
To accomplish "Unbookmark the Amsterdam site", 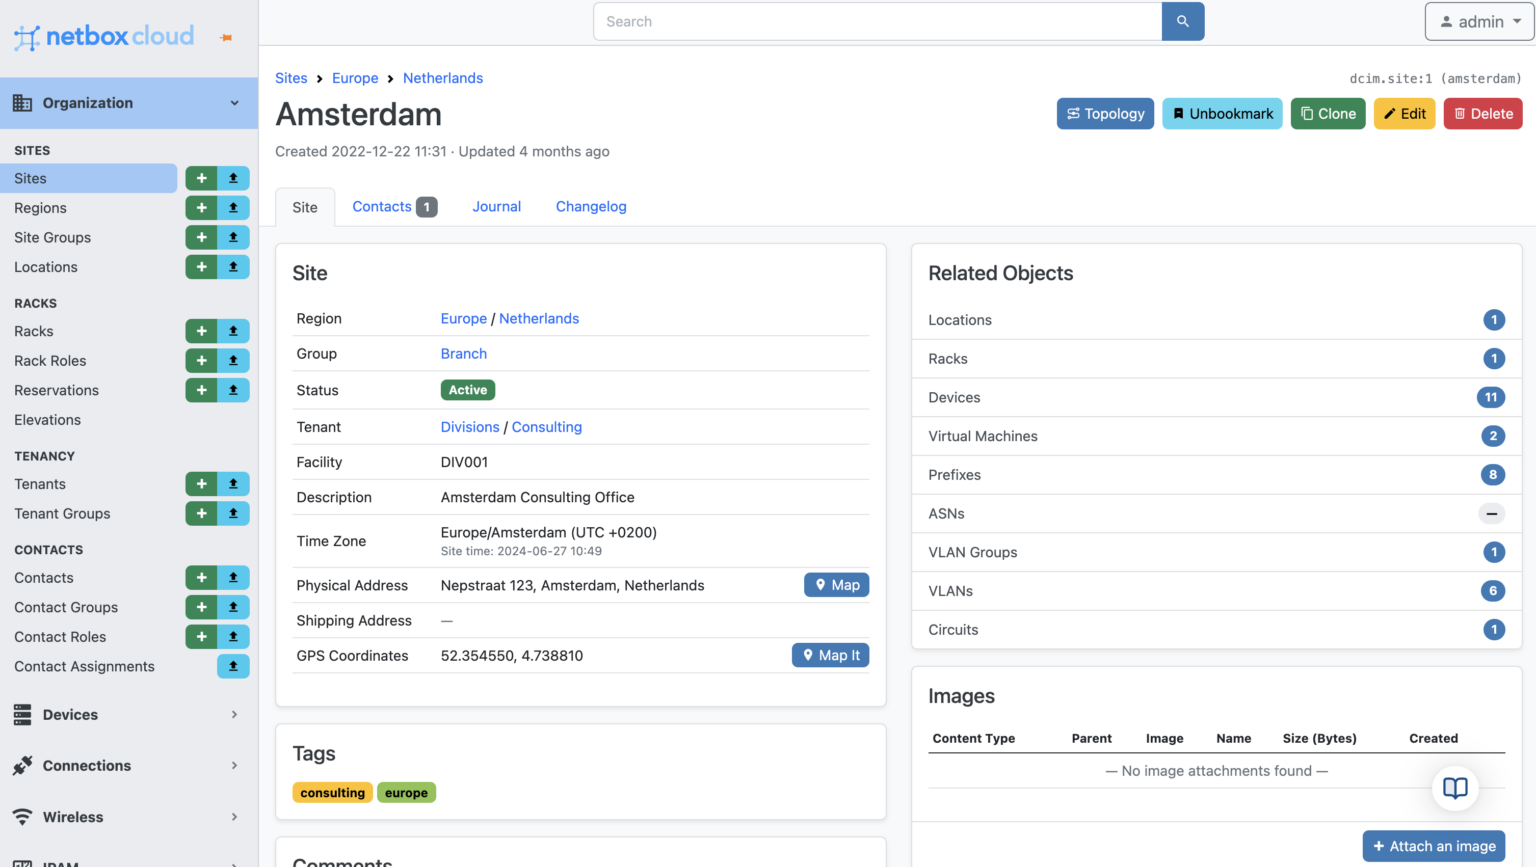I will [1222, 113].
